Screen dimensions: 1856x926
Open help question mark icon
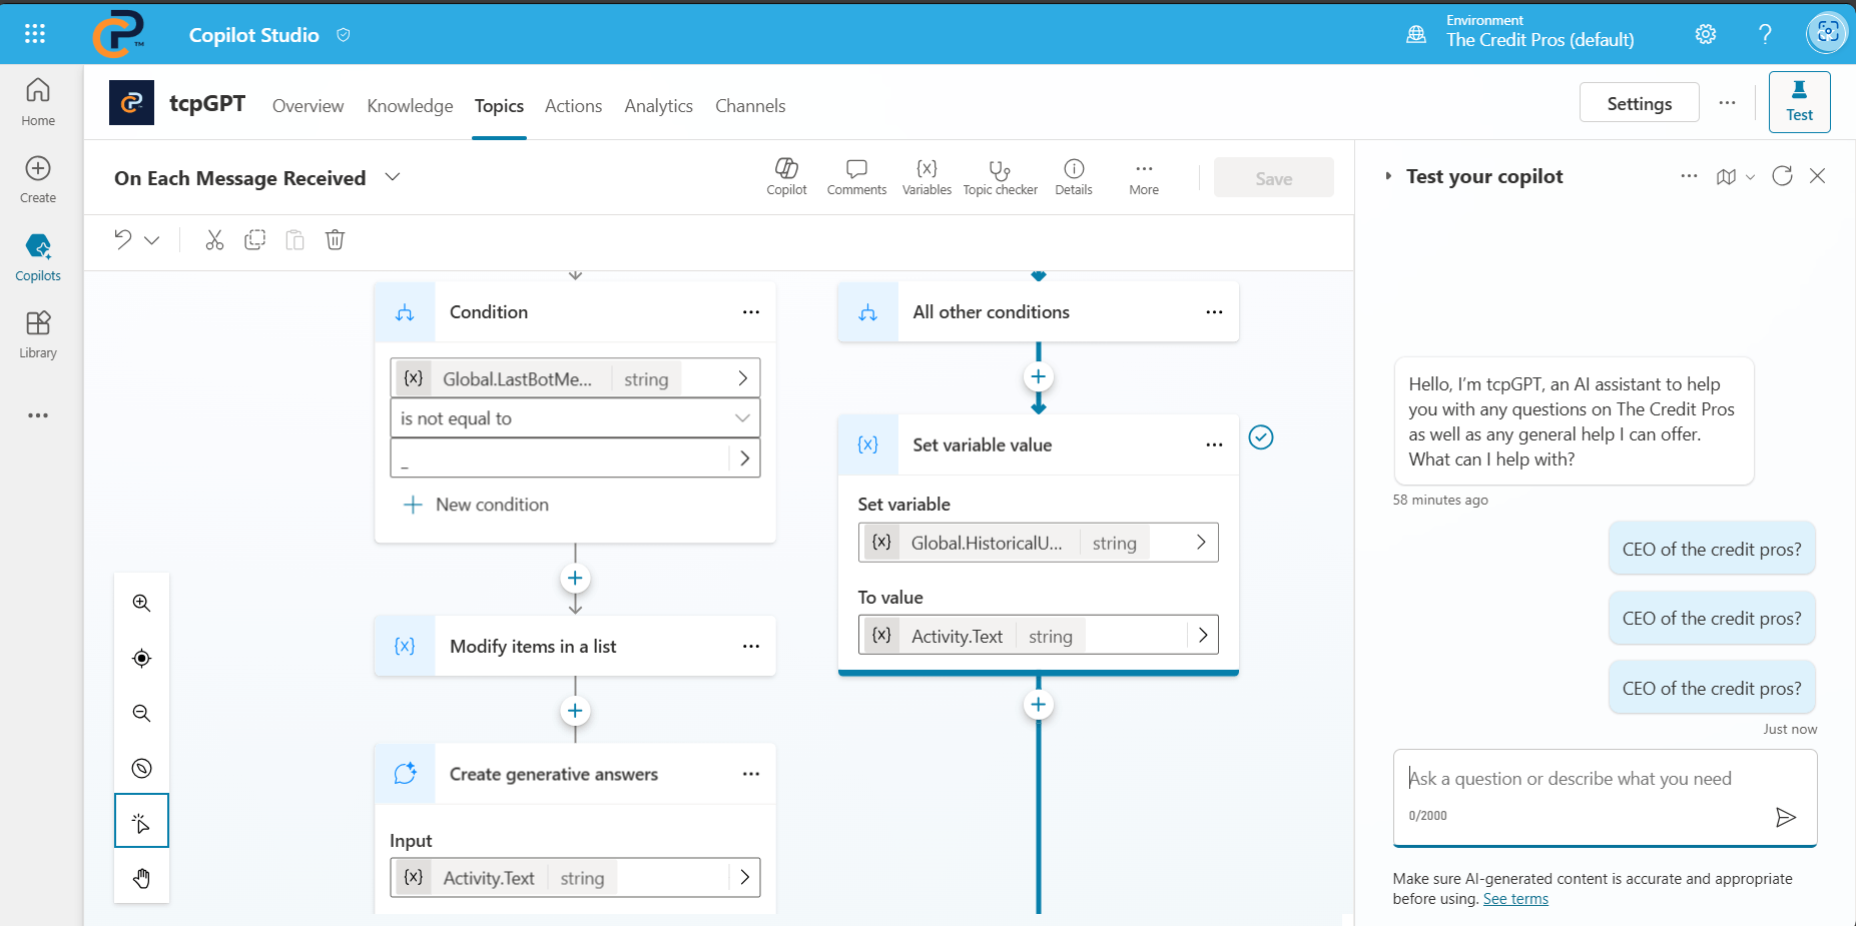(x=1765, y=34)
